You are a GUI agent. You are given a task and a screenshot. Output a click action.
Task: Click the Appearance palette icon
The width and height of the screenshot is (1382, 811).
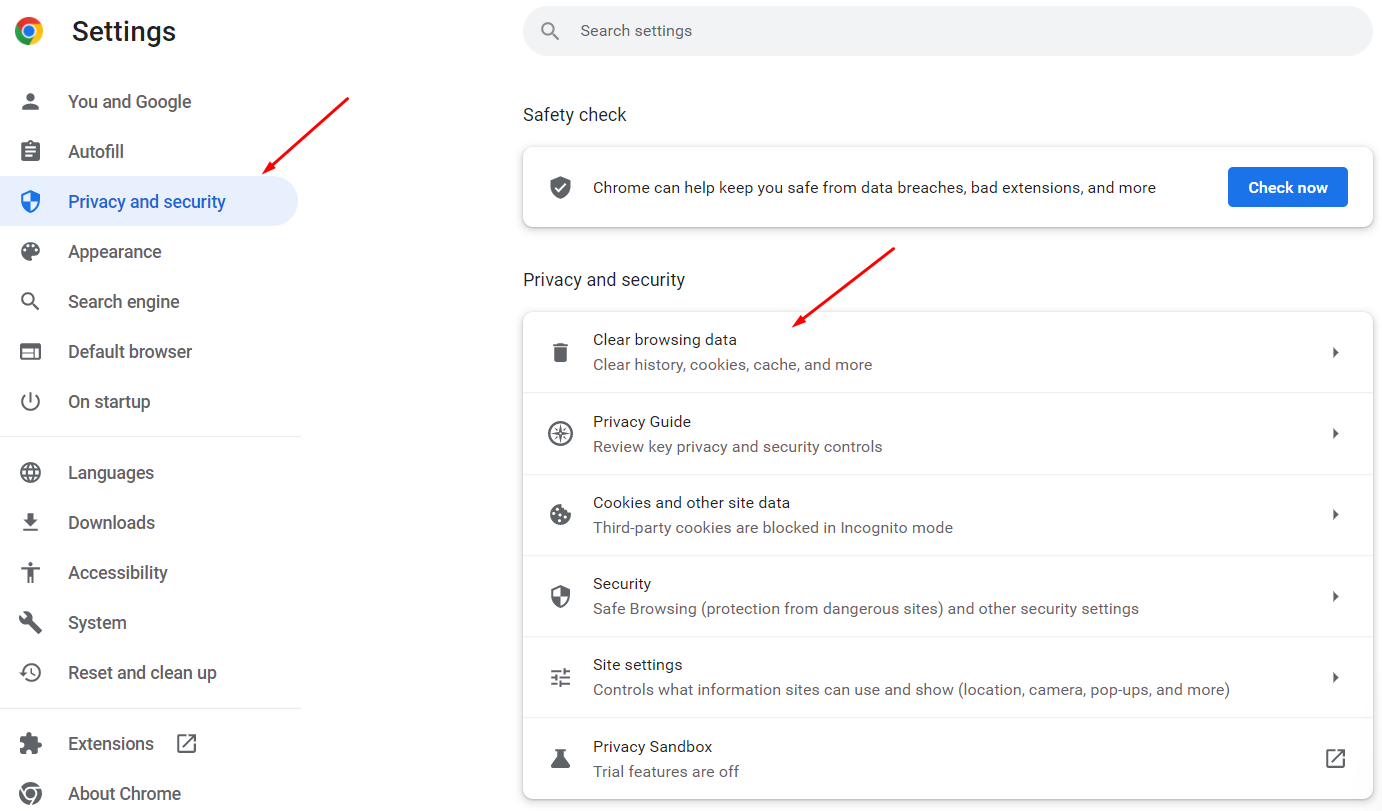[30, 251]
